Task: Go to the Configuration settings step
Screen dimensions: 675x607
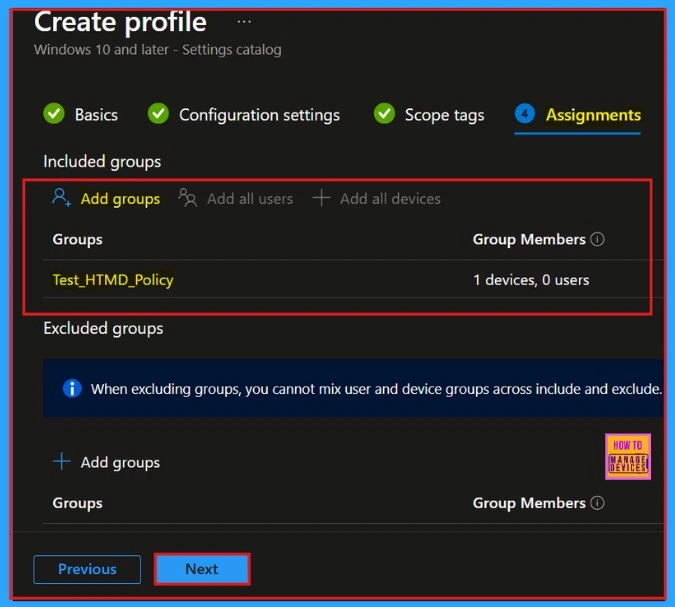Action: coord(244,115)
